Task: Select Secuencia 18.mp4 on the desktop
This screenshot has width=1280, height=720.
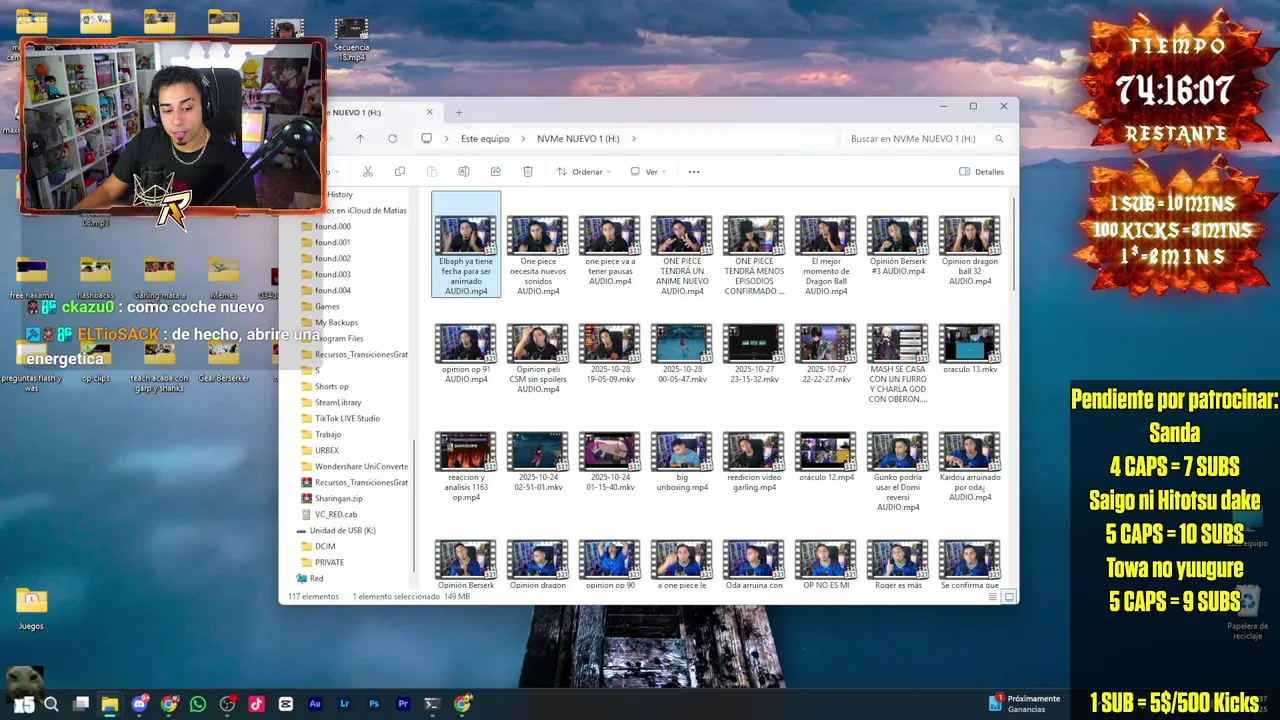Action: (351, 38)
